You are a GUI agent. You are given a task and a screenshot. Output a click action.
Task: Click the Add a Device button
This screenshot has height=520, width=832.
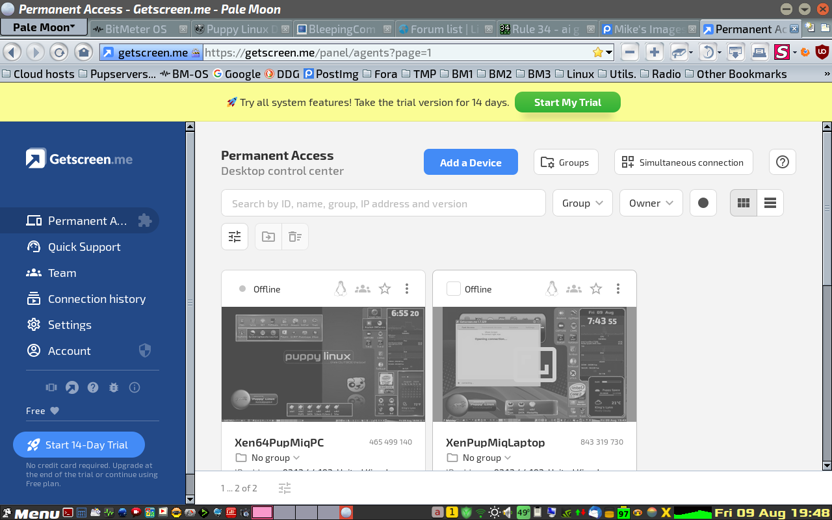[x=471, y=162]
